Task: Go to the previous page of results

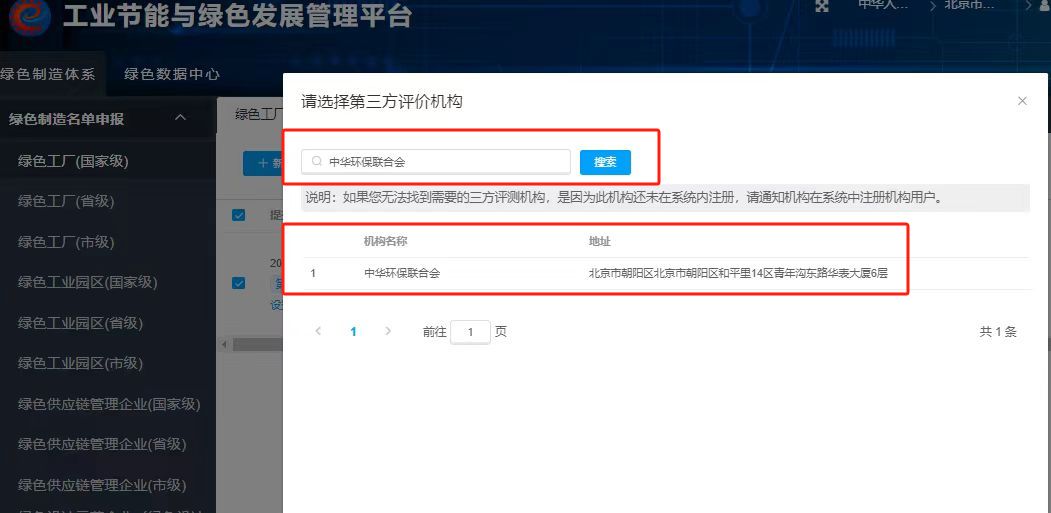Action: click(x=318, y=331)
